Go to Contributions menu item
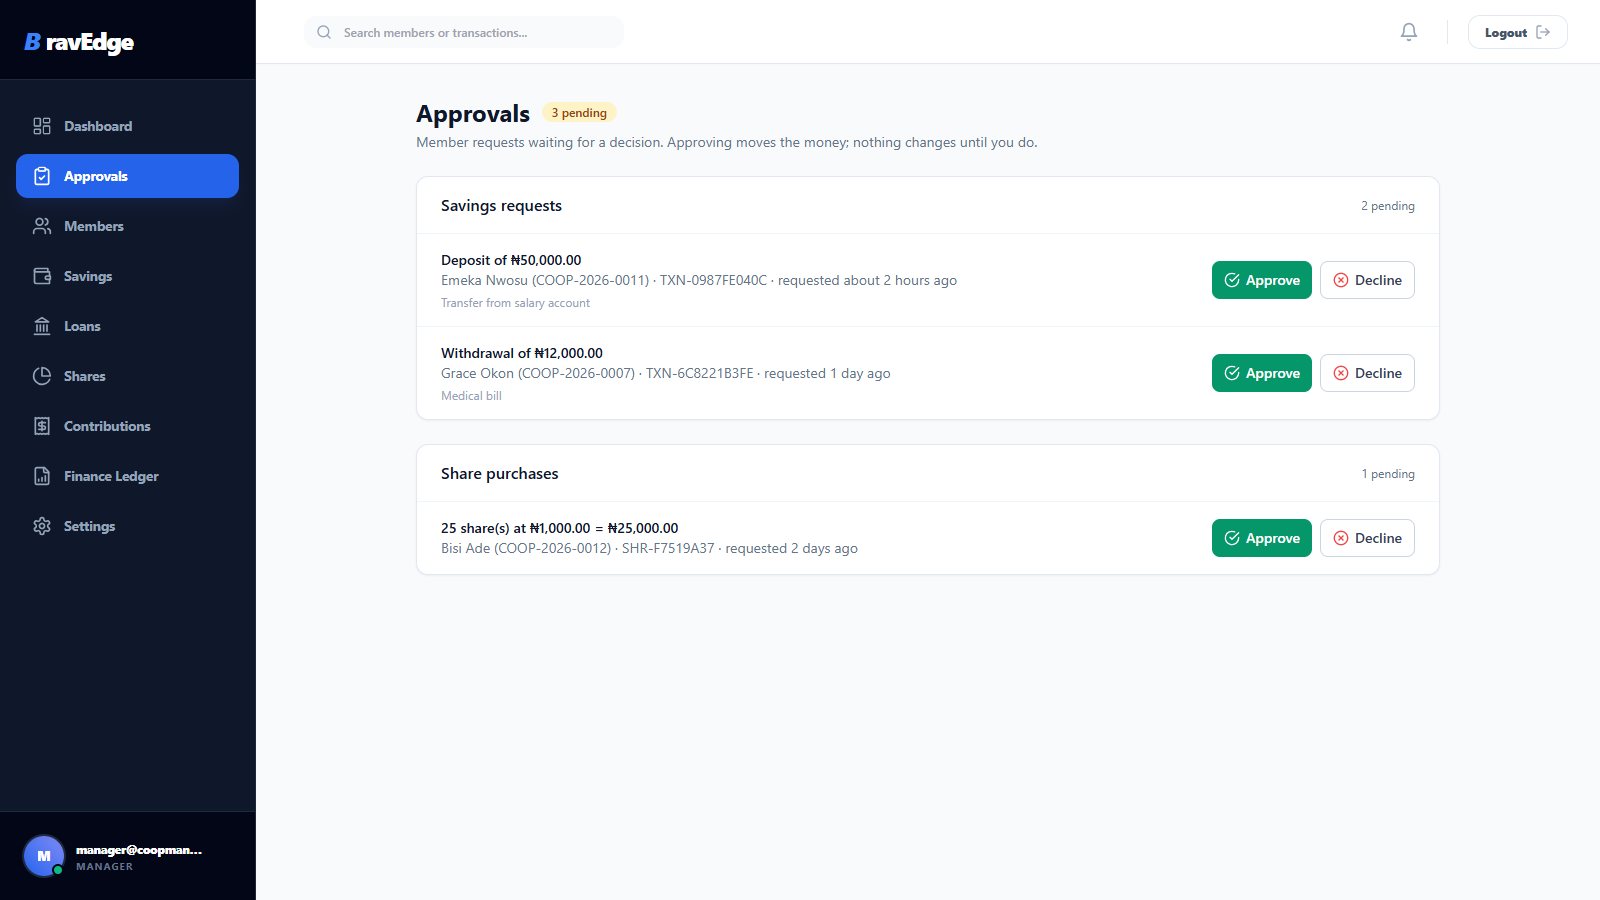1600x900 pixels. click(127, 426)
